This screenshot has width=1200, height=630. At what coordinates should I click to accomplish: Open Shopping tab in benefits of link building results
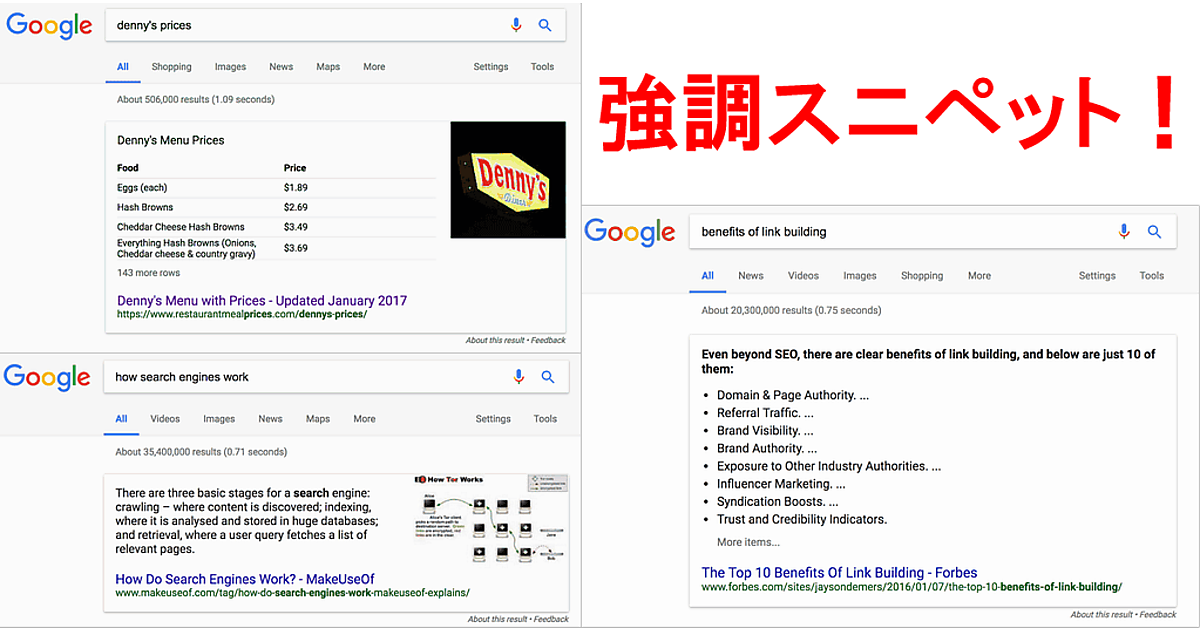922,276
